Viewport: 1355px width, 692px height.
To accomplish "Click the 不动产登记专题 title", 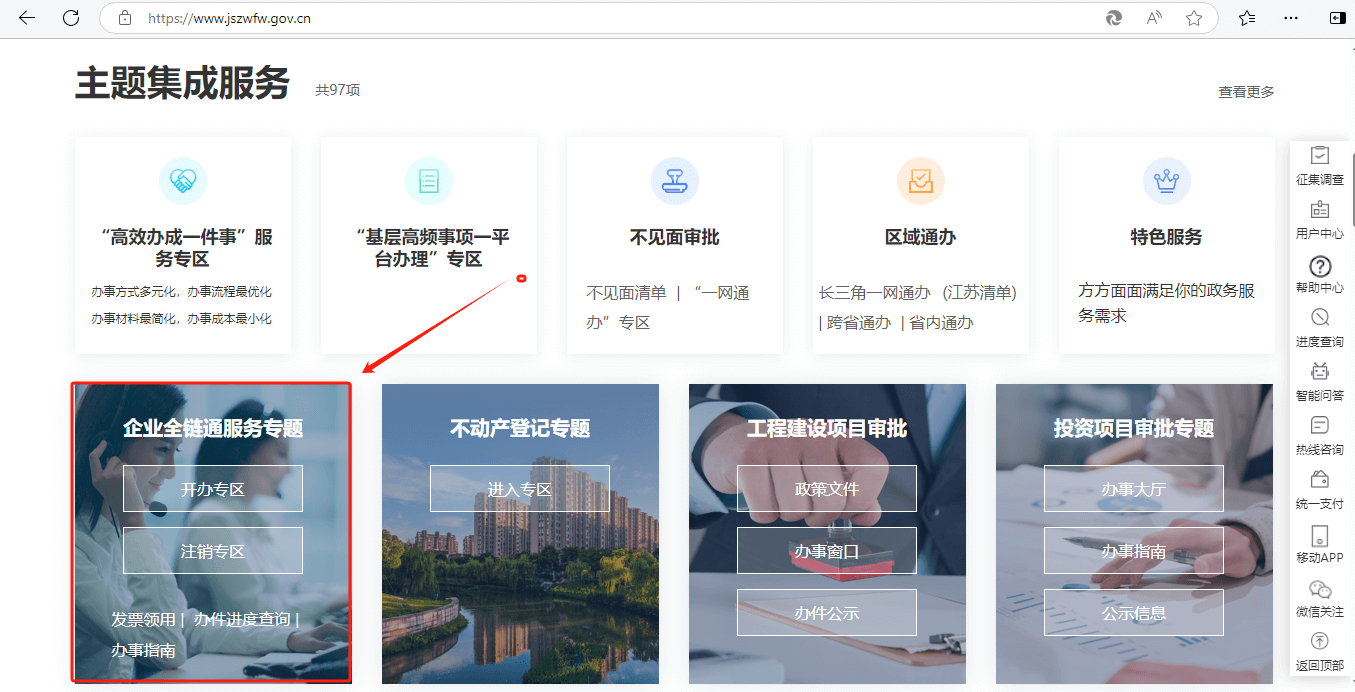I will pos(520,429).
